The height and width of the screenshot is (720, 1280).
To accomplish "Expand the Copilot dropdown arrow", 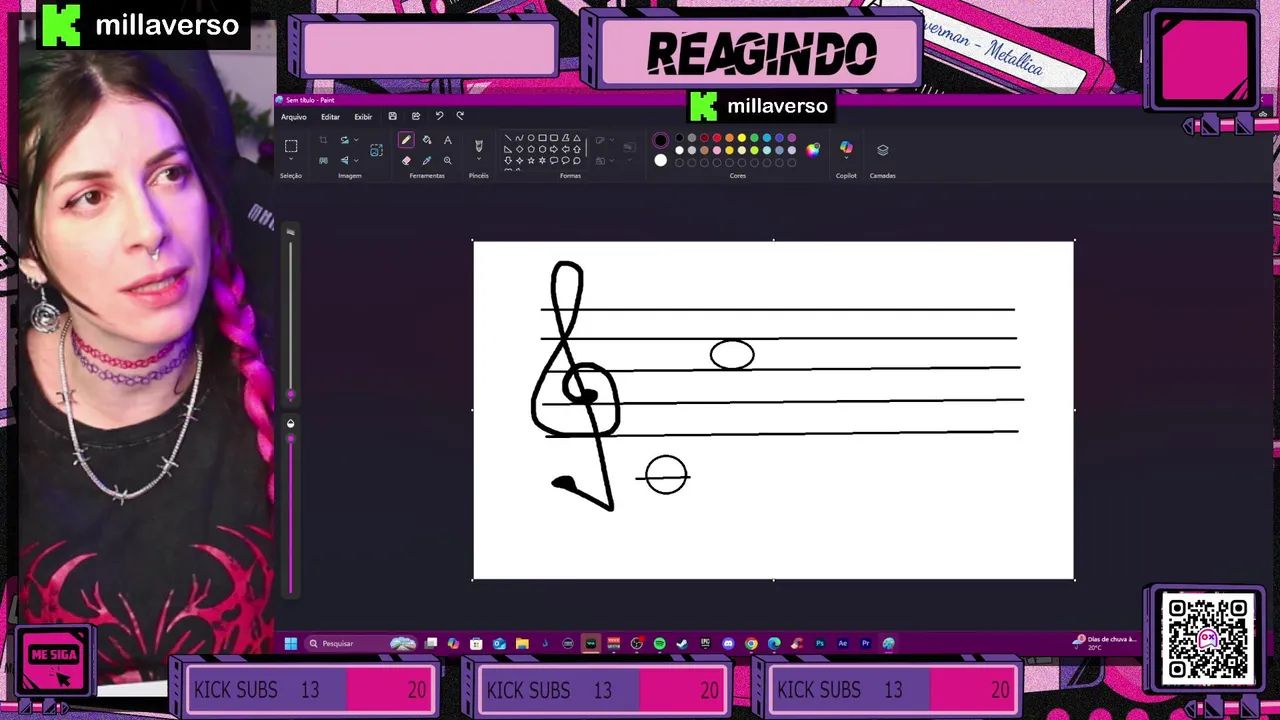I will pyautogui.click(x=846, y=159).
